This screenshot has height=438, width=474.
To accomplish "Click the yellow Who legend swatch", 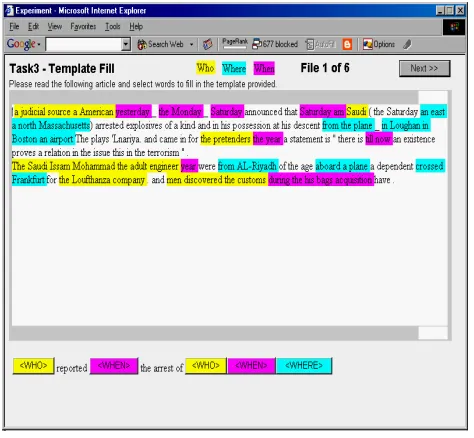I will click(205, 68).
